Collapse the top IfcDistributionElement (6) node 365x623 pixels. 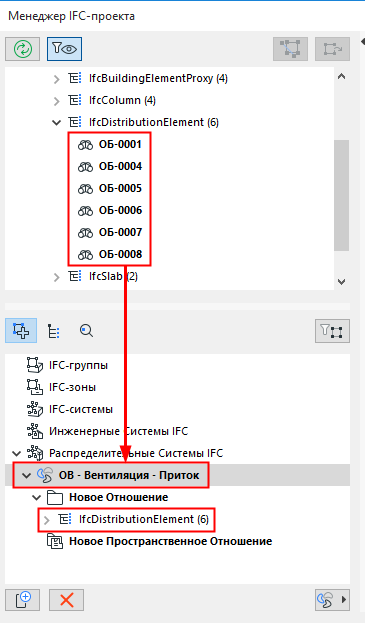pos(56,122)
